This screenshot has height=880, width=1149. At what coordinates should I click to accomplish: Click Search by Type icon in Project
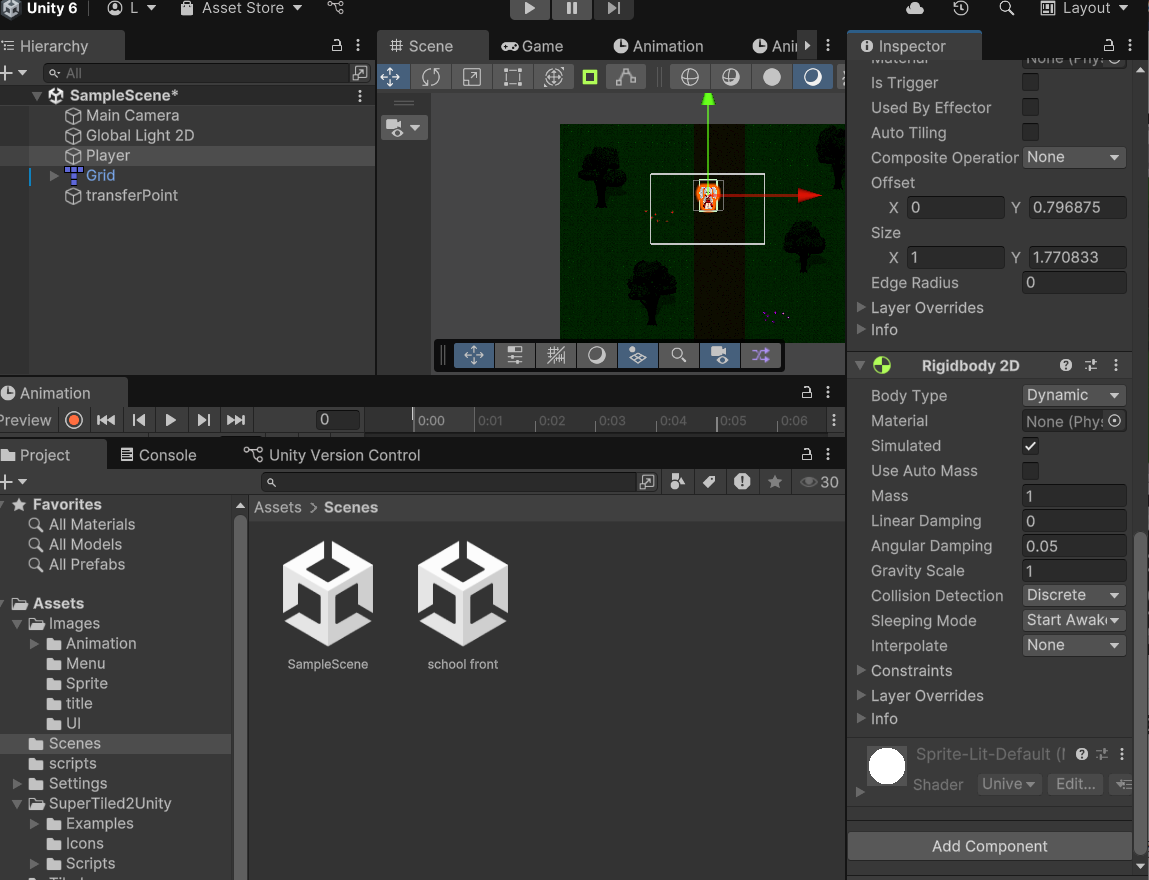678,481
